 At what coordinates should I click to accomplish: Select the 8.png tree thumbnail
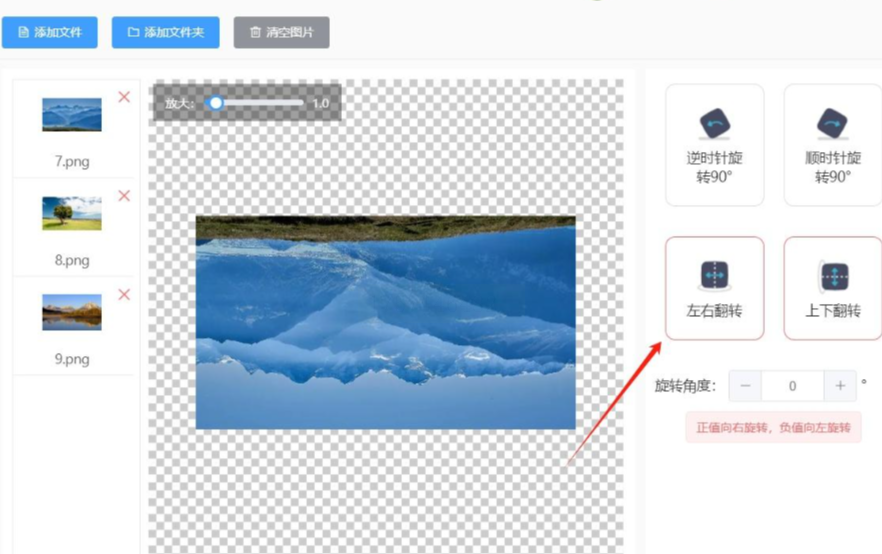72,213
